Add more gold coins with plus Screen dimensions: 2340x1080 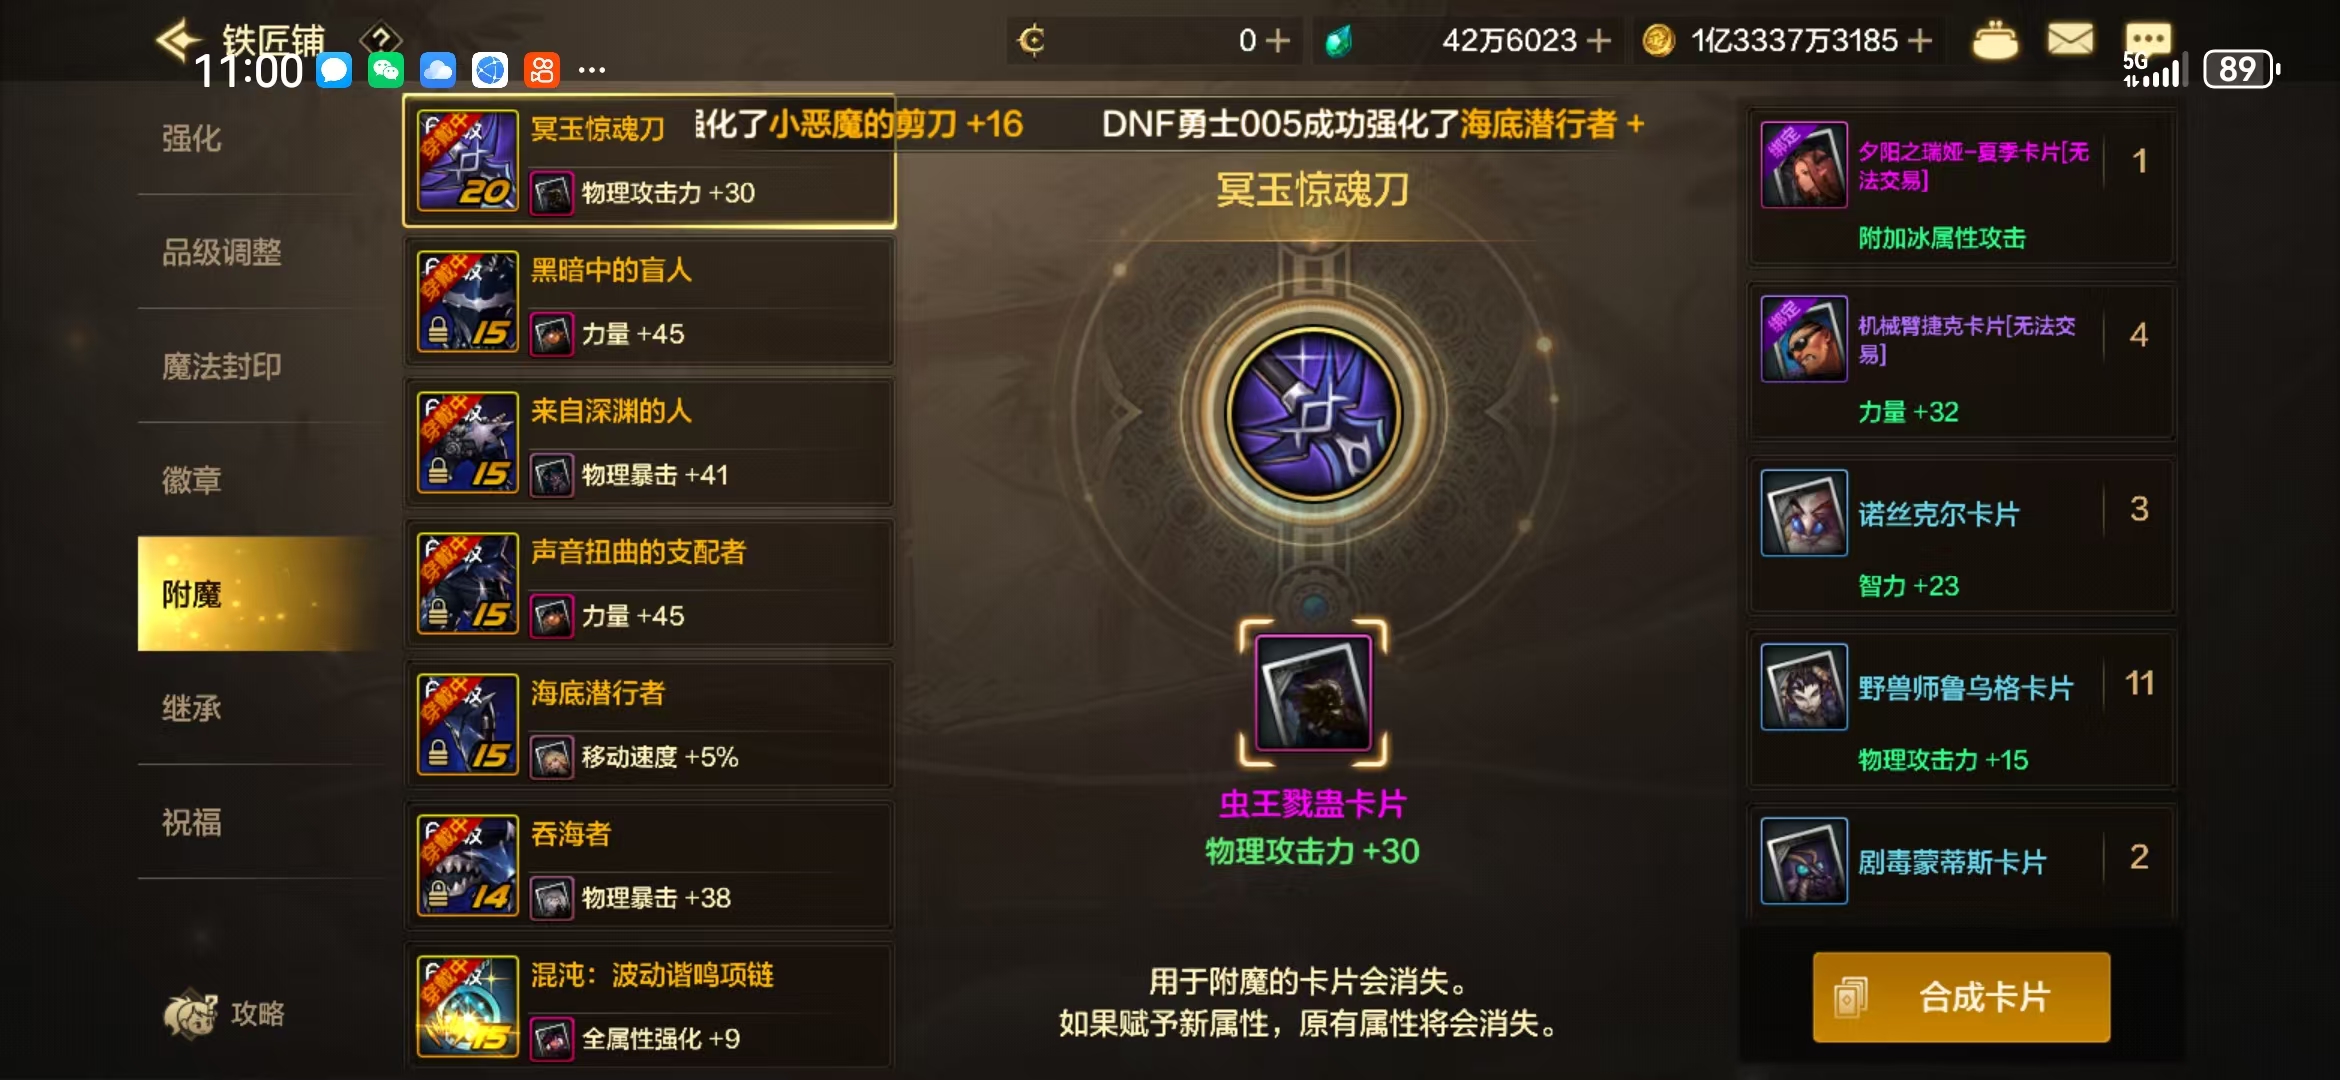[x=1919, y=41]
